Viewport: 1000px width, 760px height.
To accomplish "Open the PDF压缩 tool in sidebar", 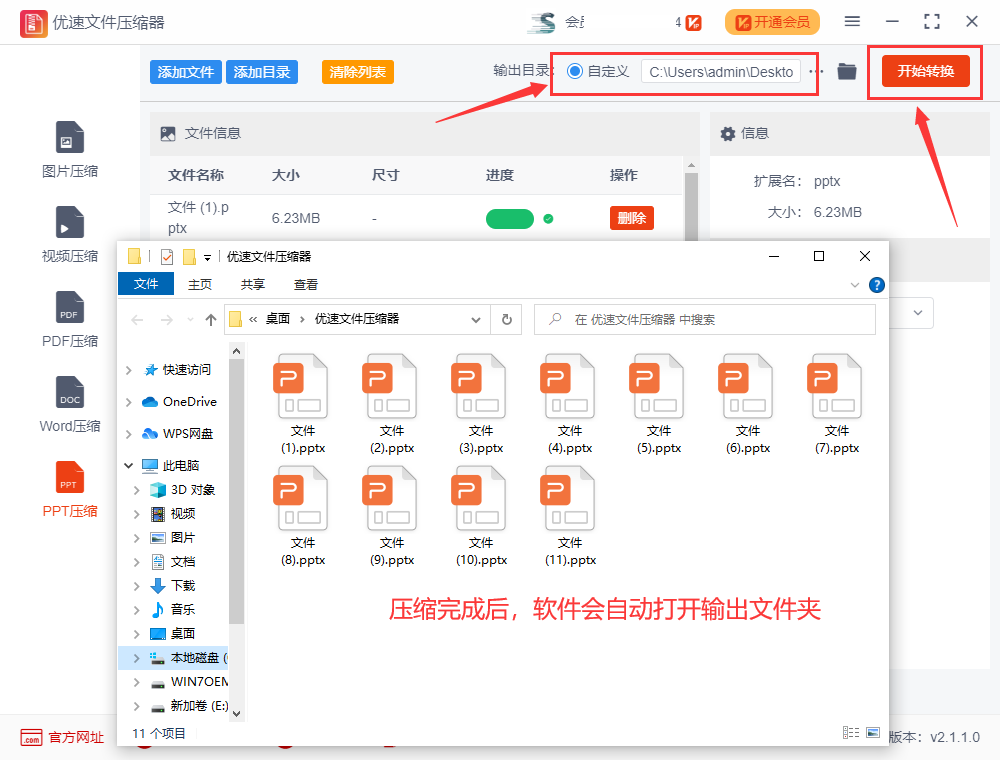I will pos(70,319).
